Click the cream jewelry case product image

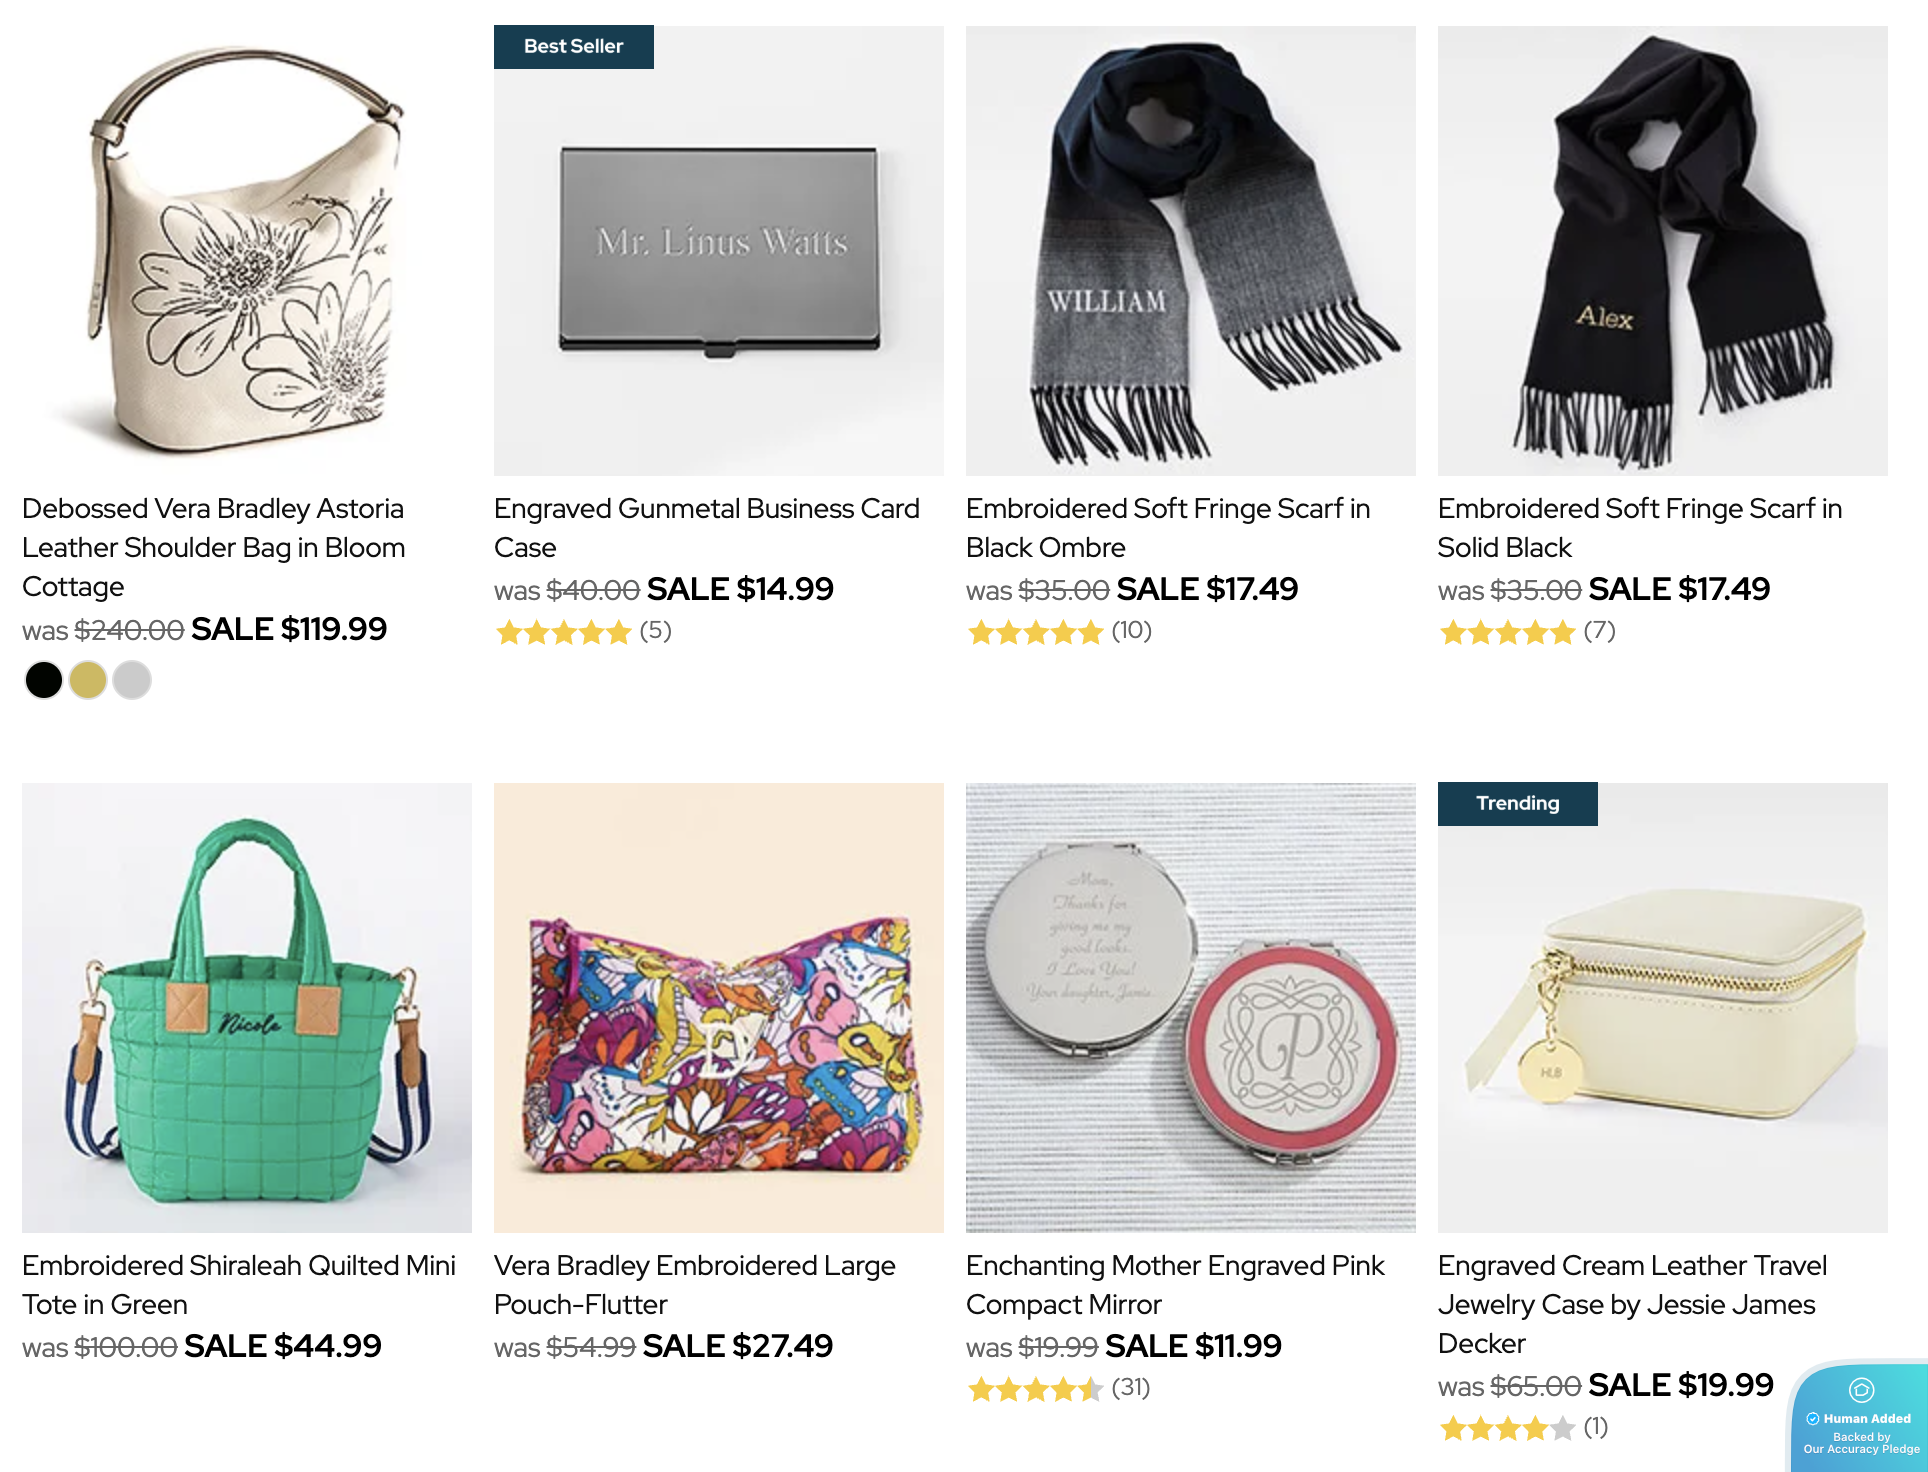click(1662, 1007)
